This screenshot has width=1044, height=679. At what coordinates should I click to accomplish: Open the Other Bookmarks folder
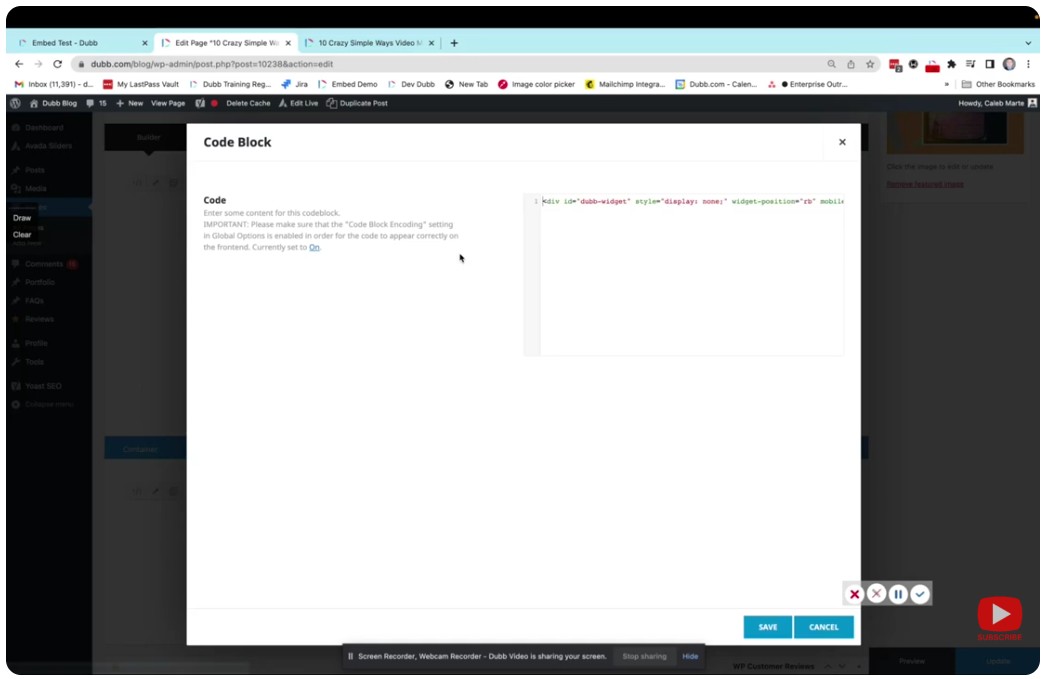[998, 85]
